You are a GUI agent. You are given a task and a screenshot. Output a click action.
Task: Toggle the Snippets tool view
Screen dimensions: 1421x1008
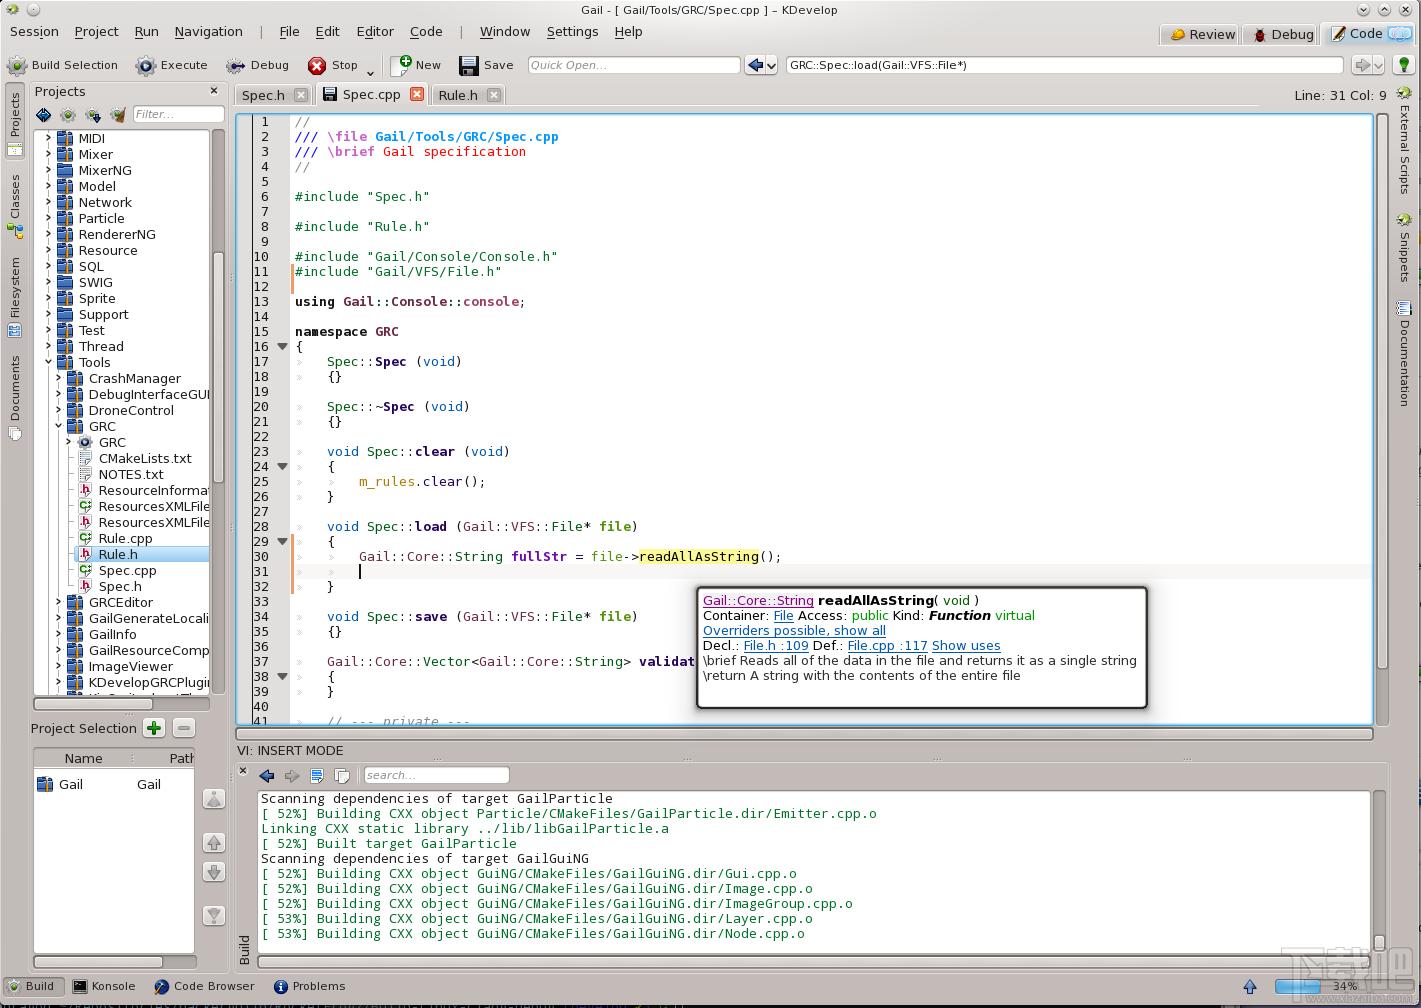point(1404,247)
